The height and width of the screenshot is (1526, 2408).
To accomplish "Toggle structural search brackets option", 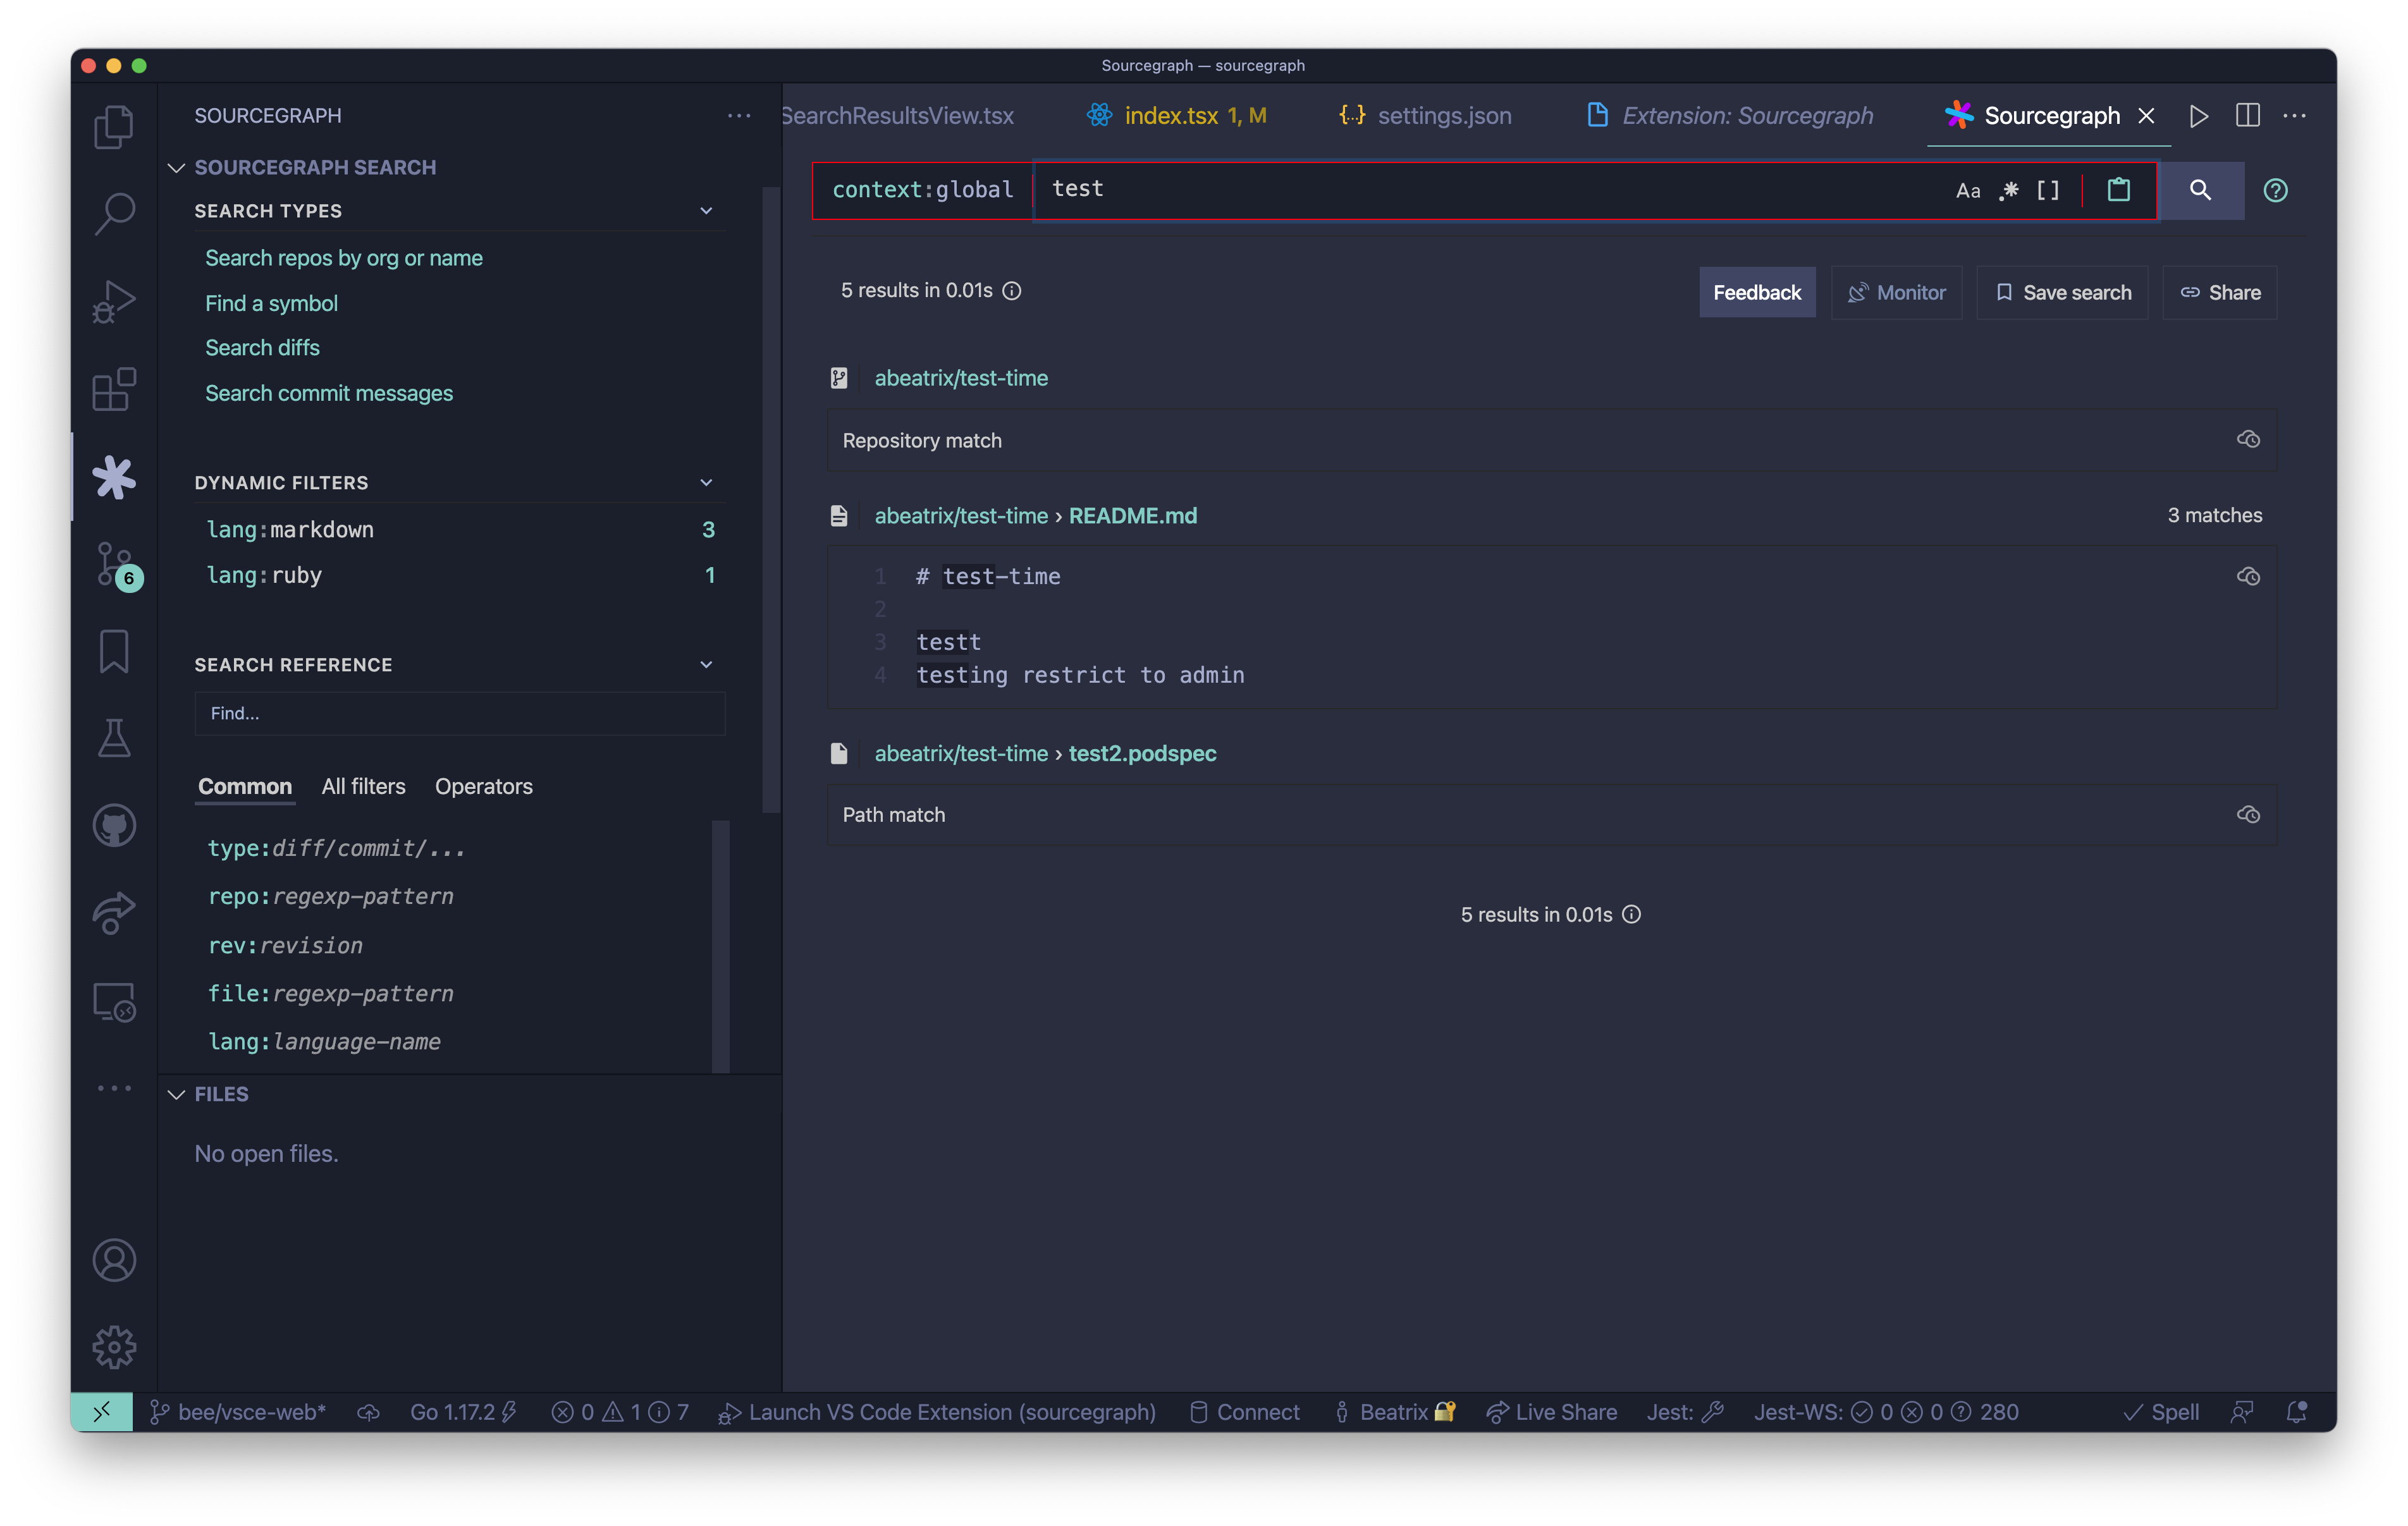I will pyautogui.click(x=2048, y=191).
